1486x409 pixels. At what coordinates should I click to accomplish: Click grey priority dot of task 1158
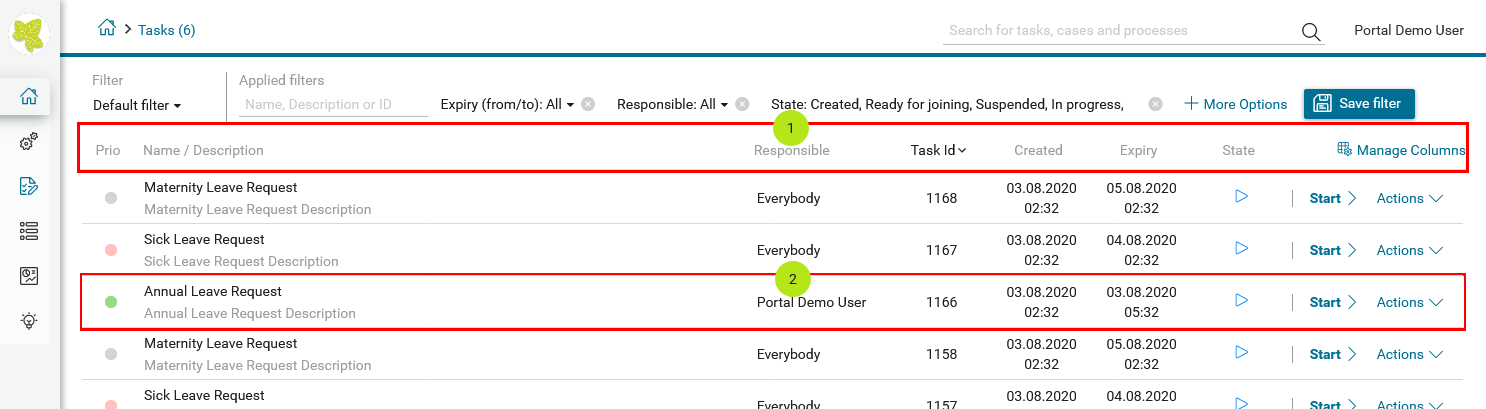click(111, 354)
